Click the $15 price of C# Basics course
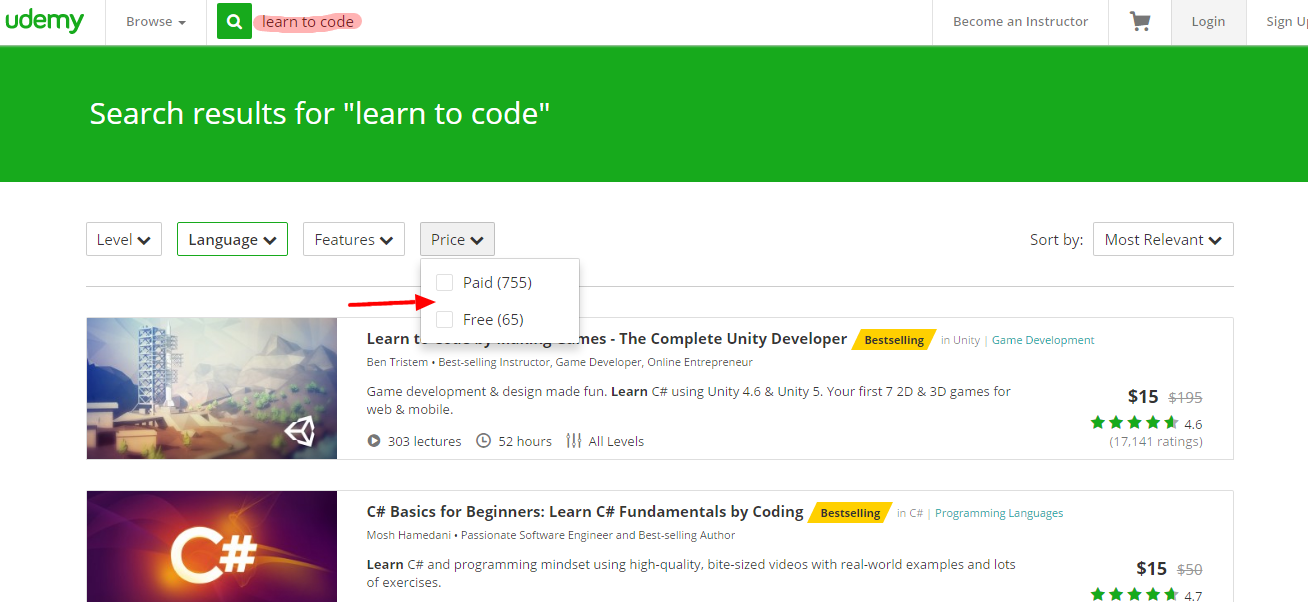1308x602 pixels. coord(1152,569)
